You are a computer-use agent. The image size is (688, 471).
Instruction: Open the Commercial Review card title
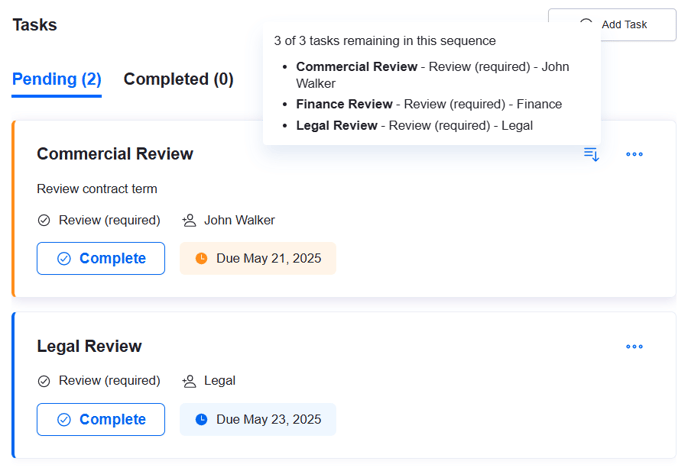115,154
